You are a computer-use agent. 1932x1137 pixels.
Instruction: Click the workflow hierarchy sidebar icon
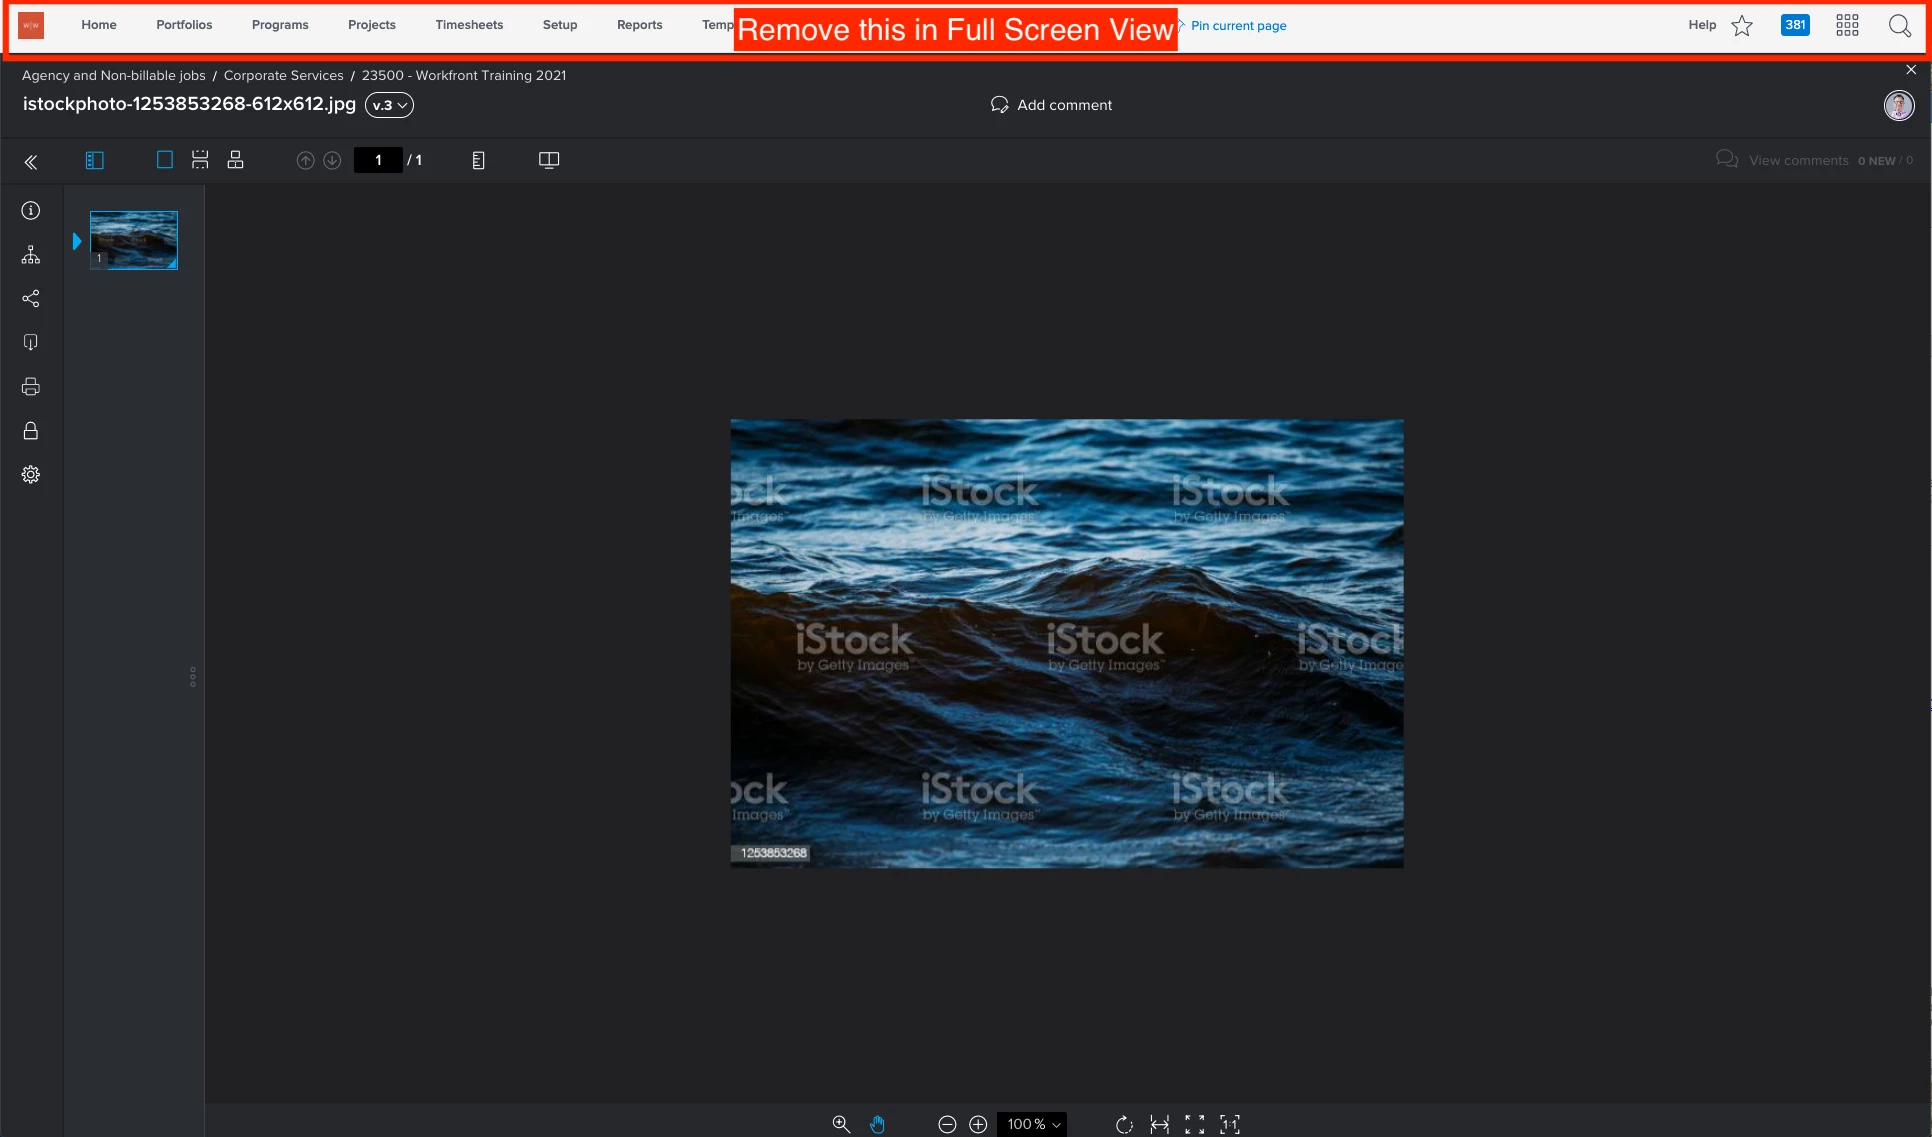pos(31,255)
